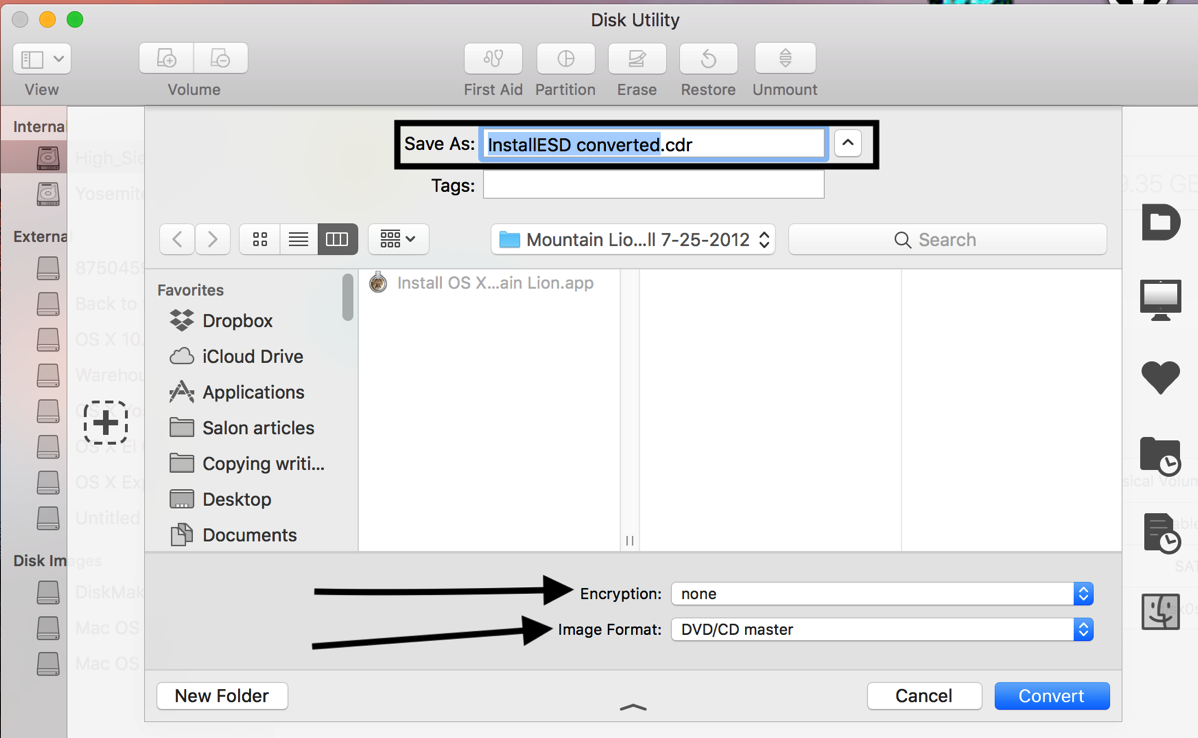Open the item grouping dropdown
Image resolution: width=1198 pixels, height=738 pixels.
398,240
